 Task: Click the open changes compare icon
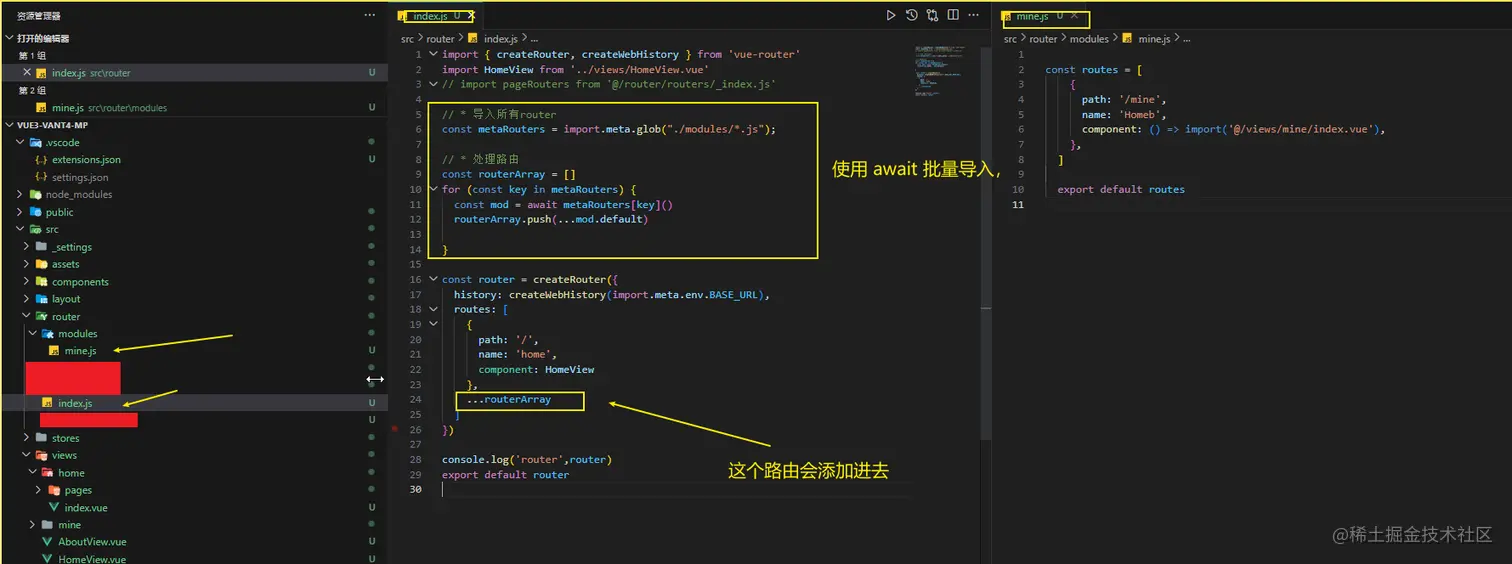[933, 15]
